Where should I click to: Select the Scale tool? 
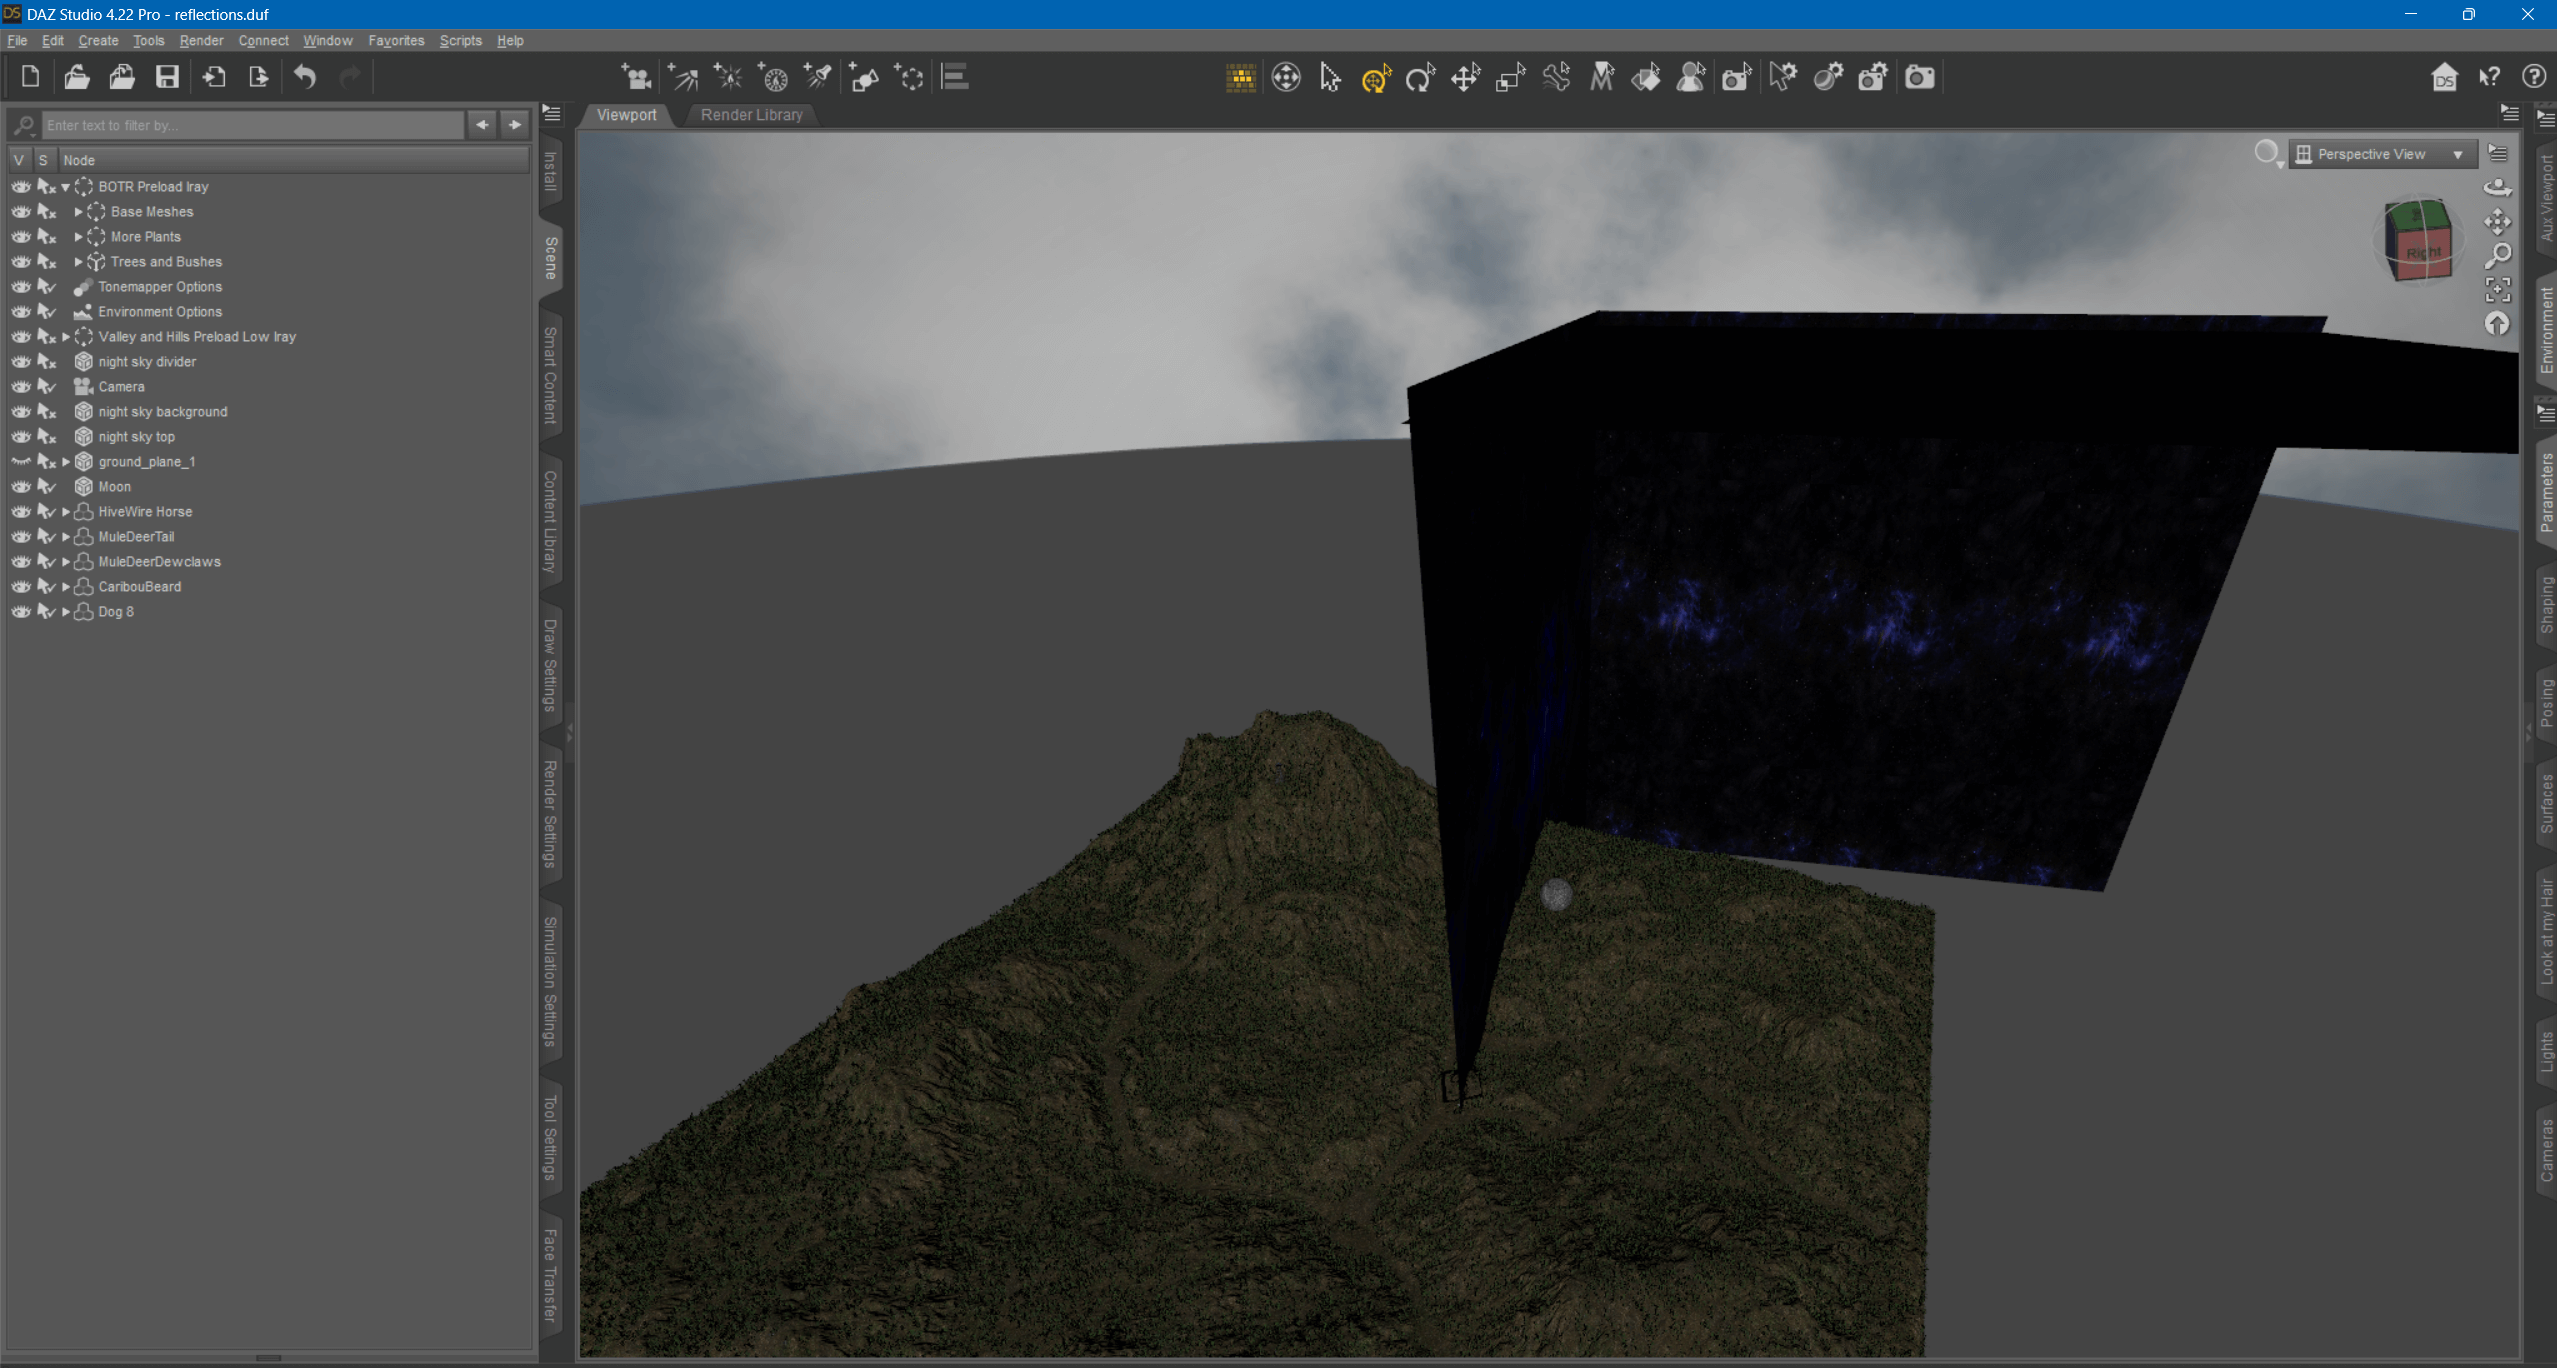[1510, 78]
